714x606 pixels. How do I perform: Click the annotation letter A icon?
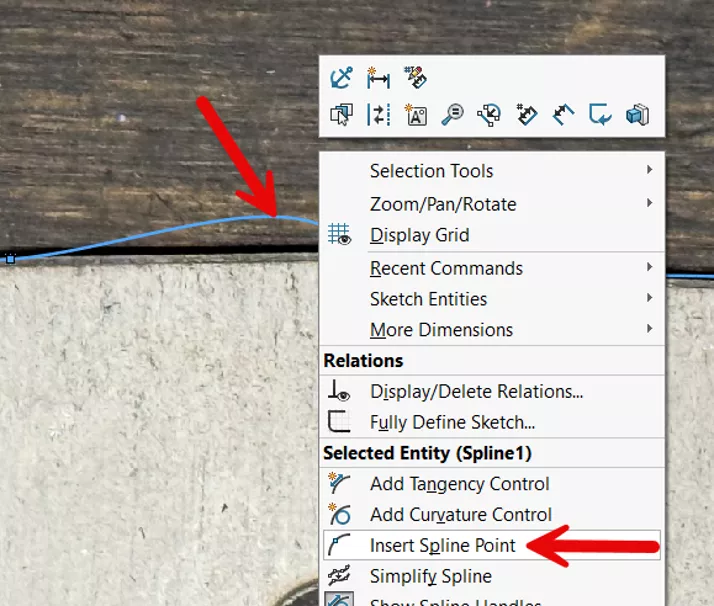(415, 114)
